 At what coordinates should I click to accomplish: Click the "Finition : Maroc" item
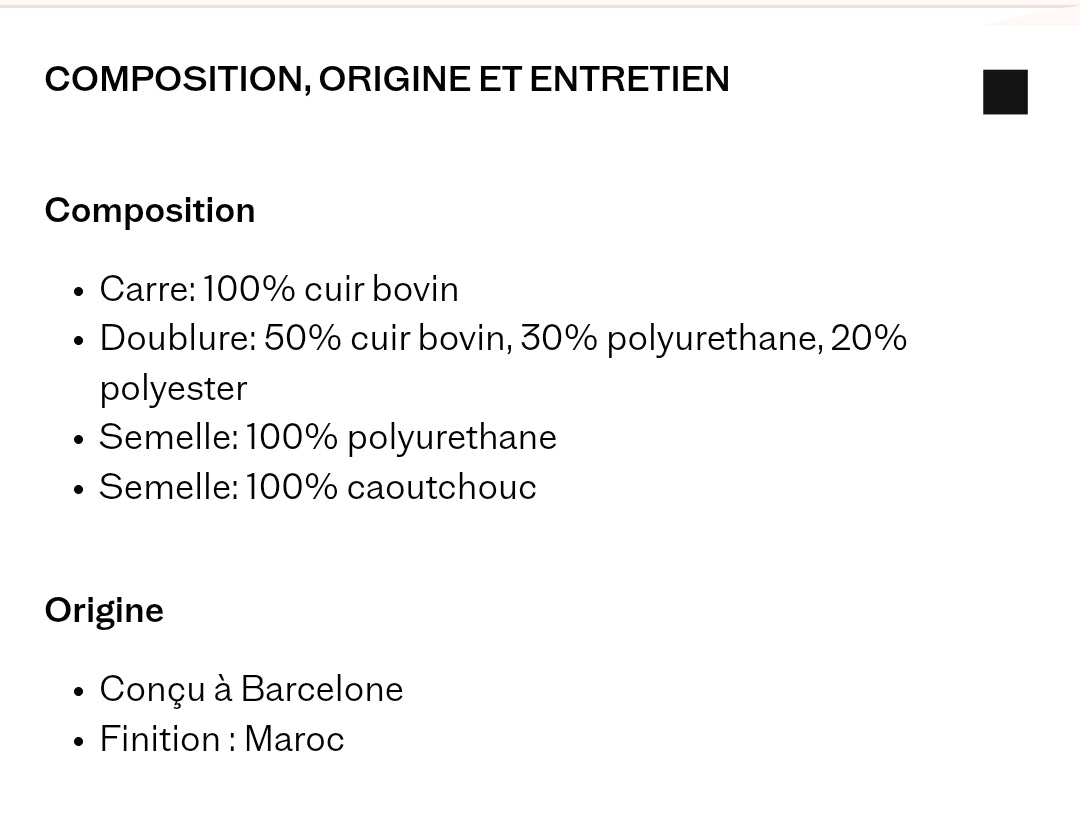click(x=222, y=739)
